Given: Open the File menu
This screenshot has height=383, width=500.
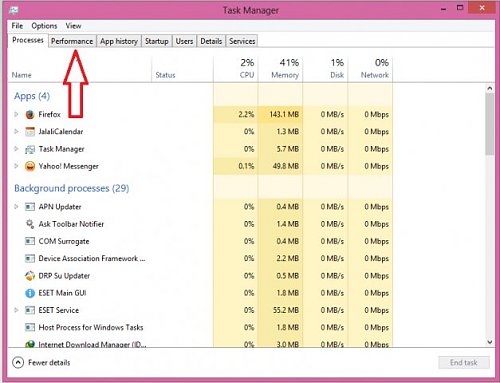Looking at the screenshot, I should [17, 26].
